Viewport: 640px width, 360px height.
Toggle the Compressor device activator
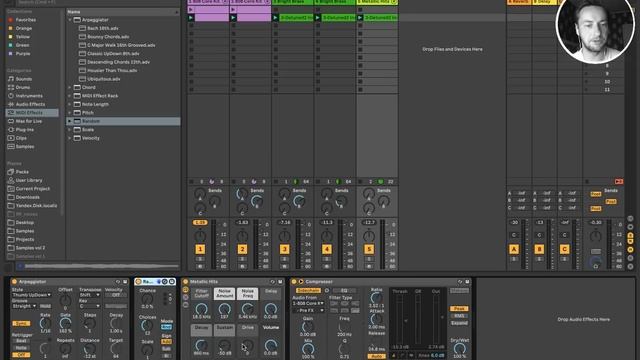(x=293, y=282)
